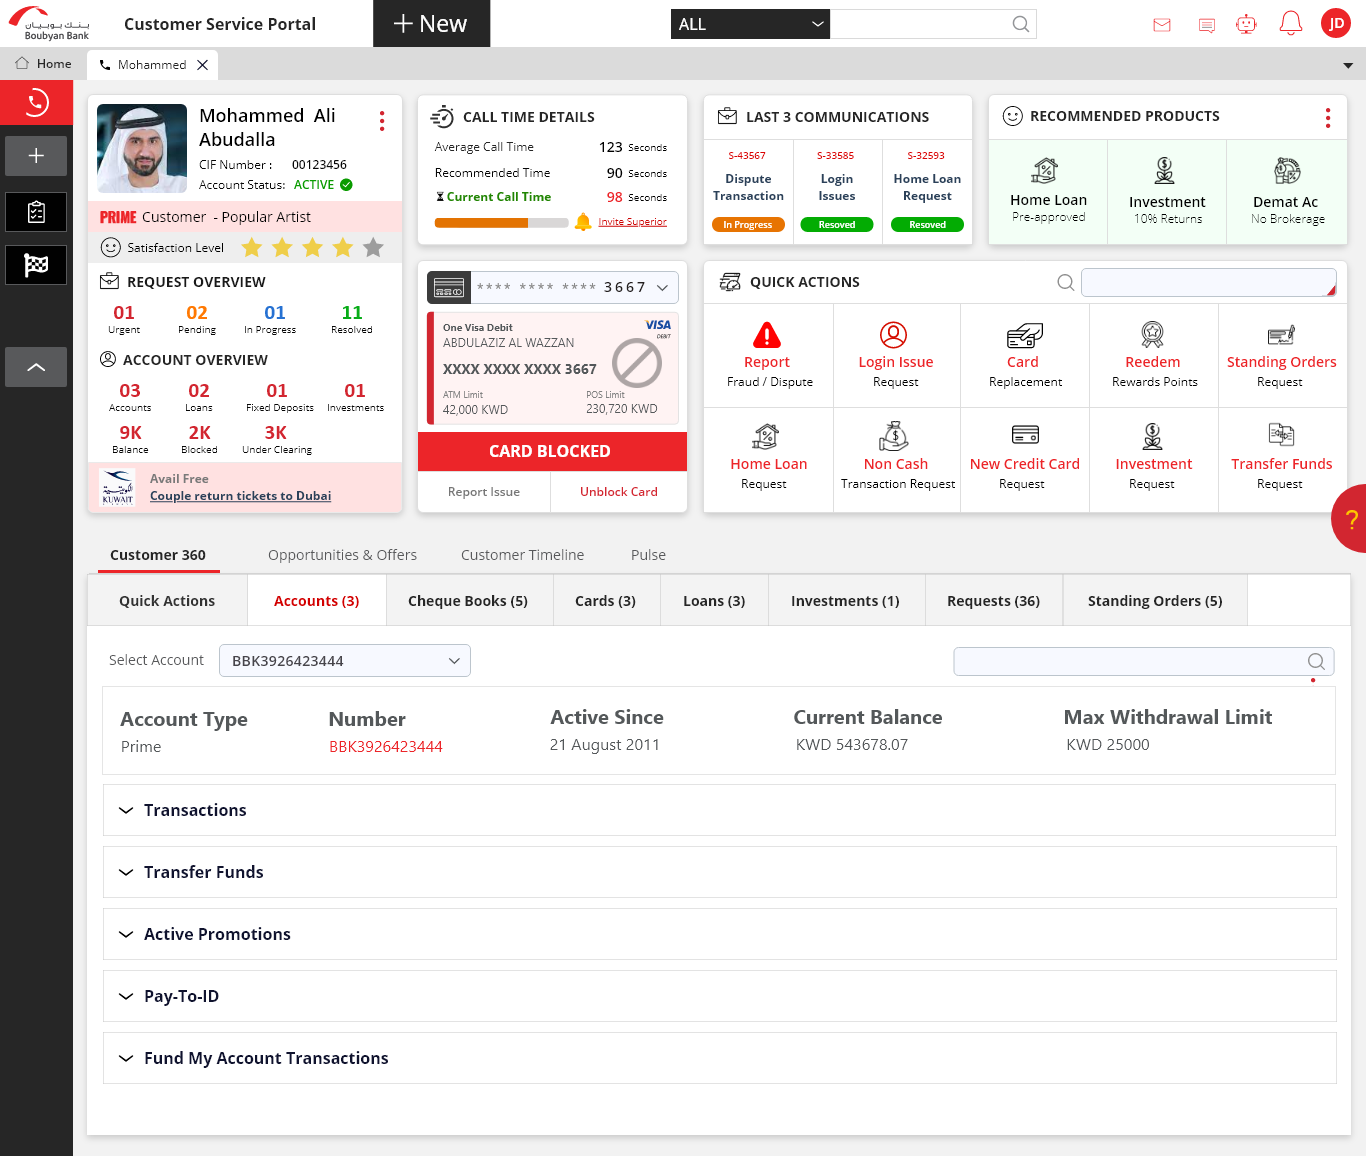The width and height of the screenshot is (1366, 1156).
Task: Click the mail envelope icon in header
Action: pyautogui.click(x=1161, y=25)
